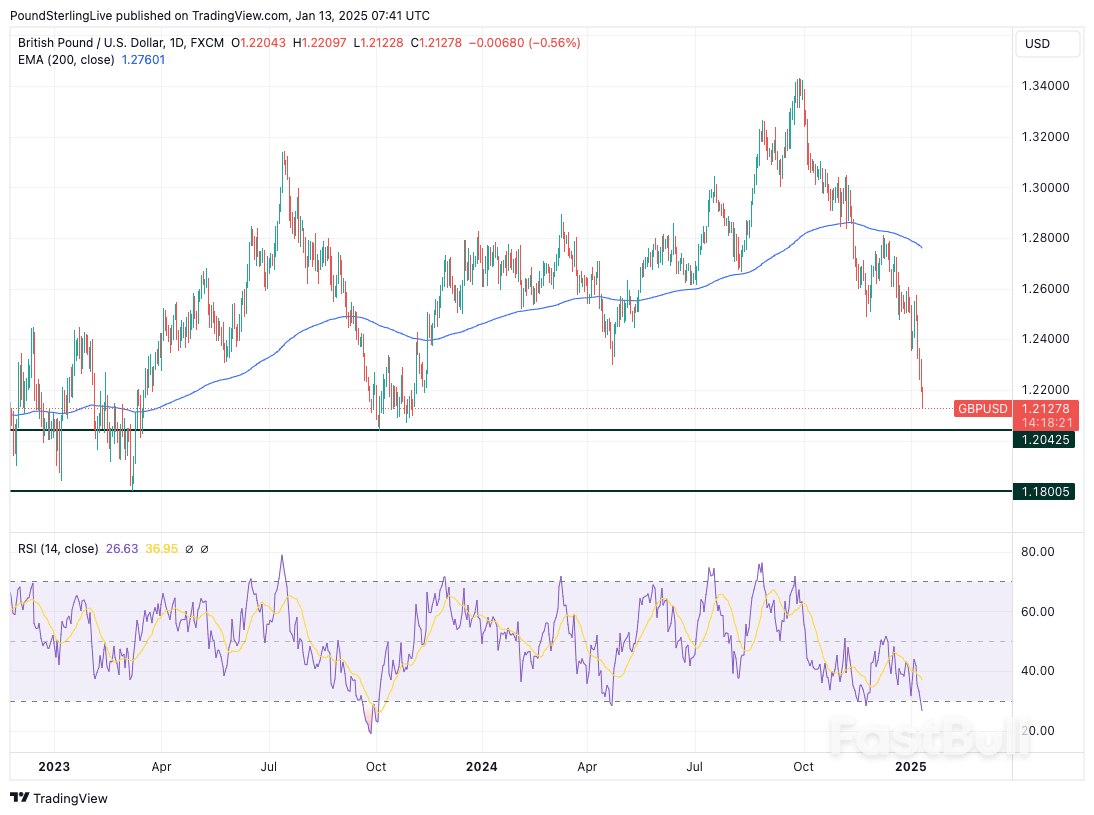Viewport: 1094px width, 815px height.
Task: Select the FXCM exchange label
Action: coord(207,43)
